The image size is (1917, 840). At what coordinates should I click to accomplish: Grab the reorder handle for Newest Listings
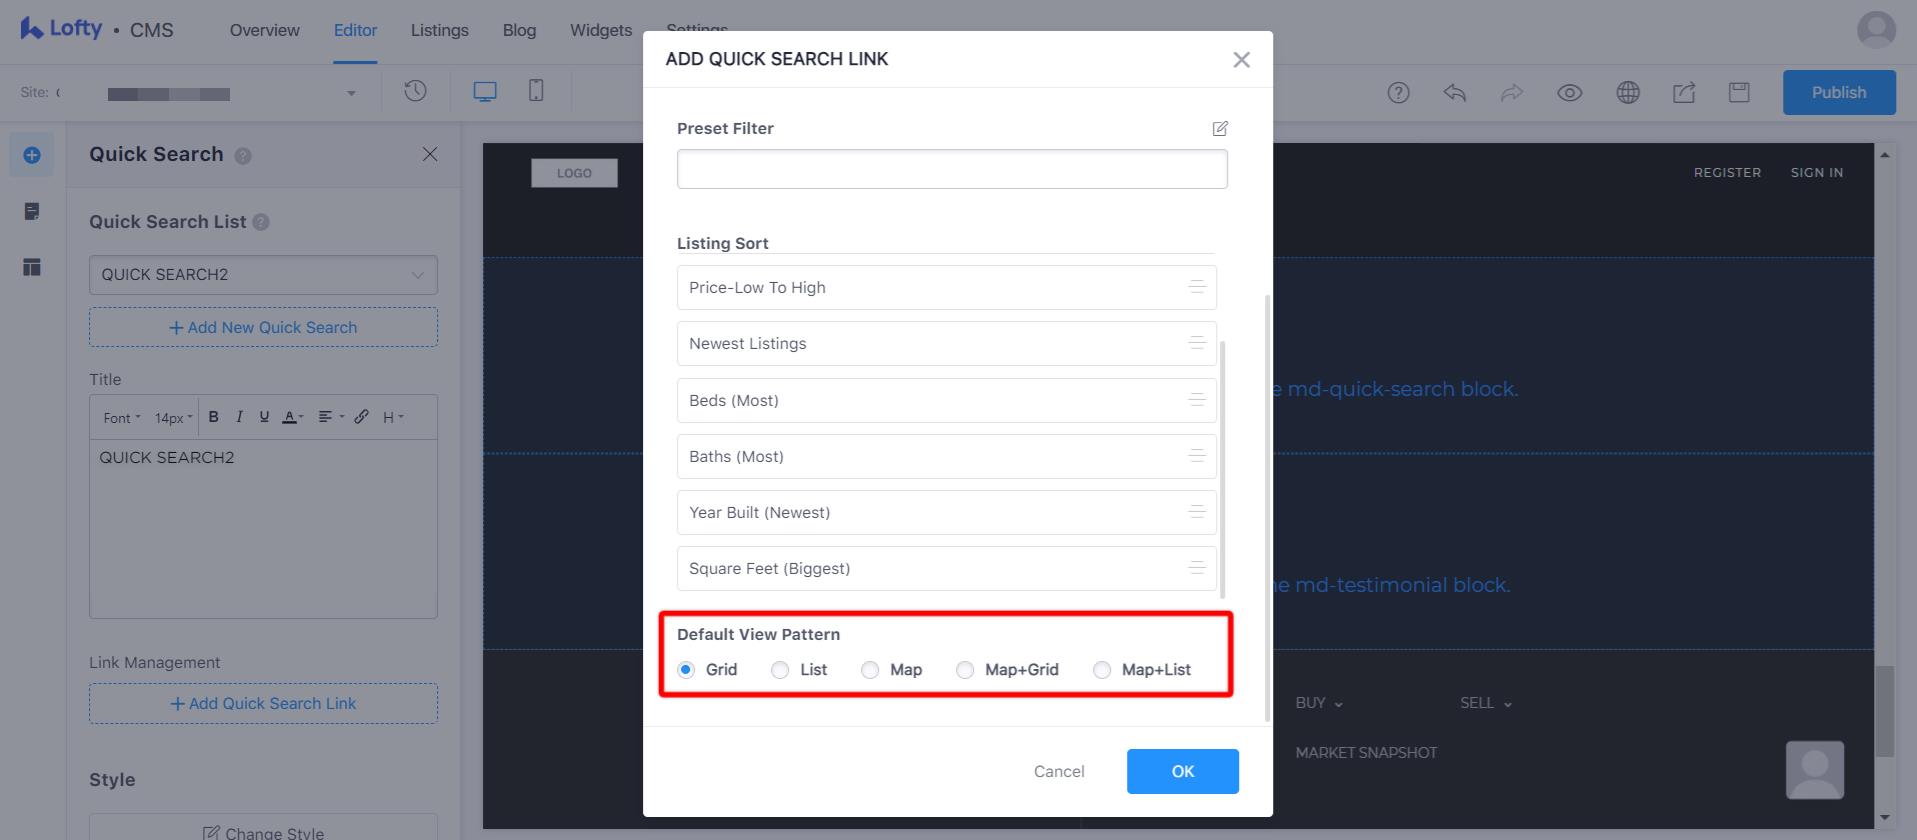coord(1196,343)
